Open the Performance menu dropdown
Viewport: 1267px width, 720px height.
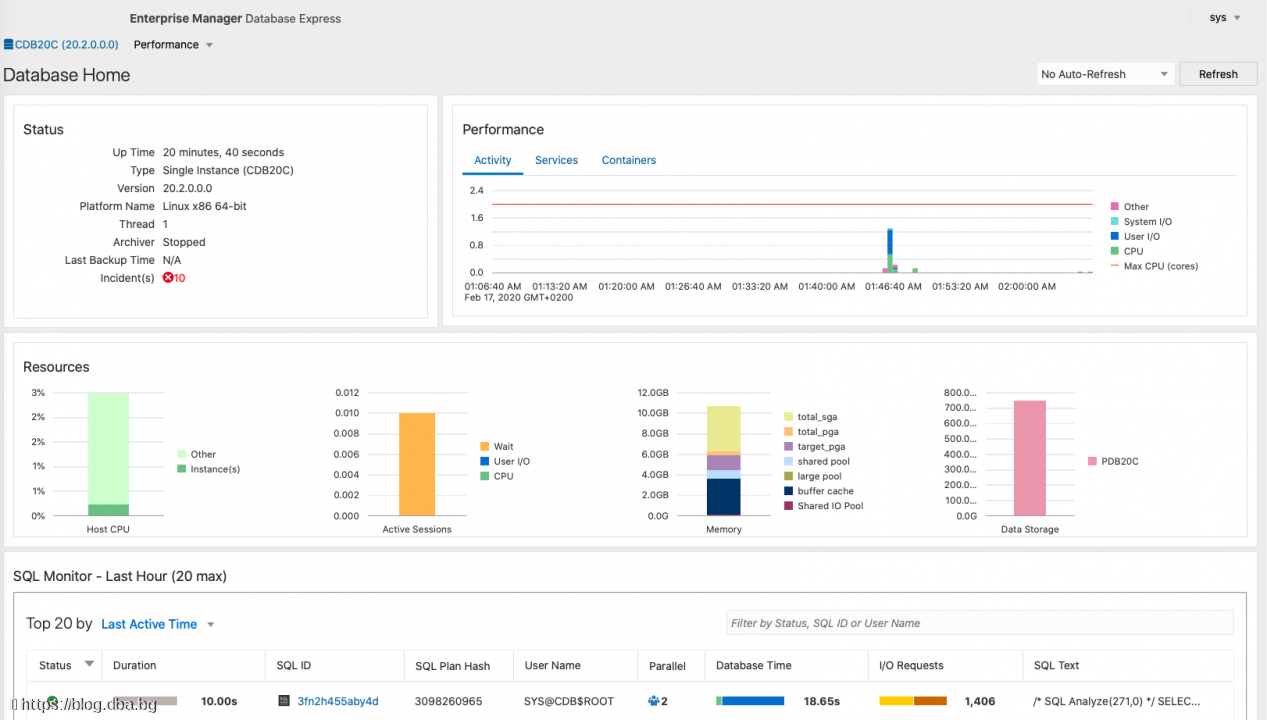click(173, 45)
